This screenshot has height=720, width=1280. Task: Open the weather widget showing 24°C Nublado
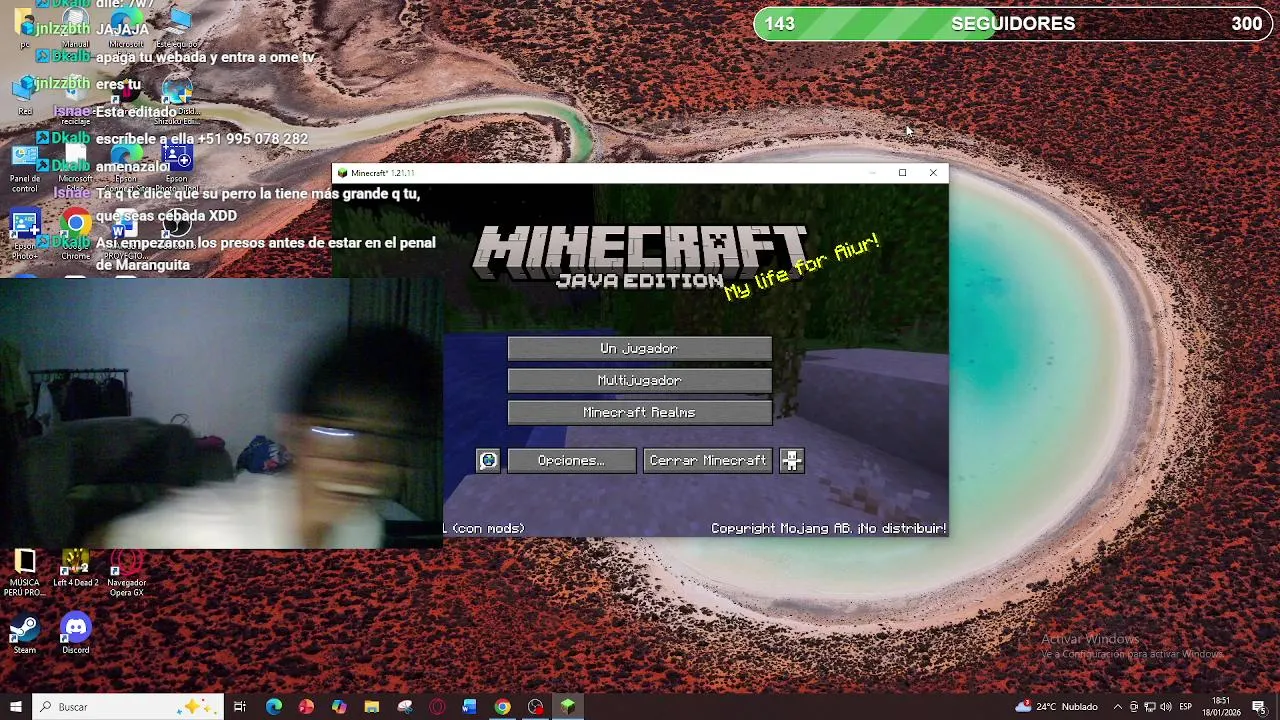(x=1057, y=707)
